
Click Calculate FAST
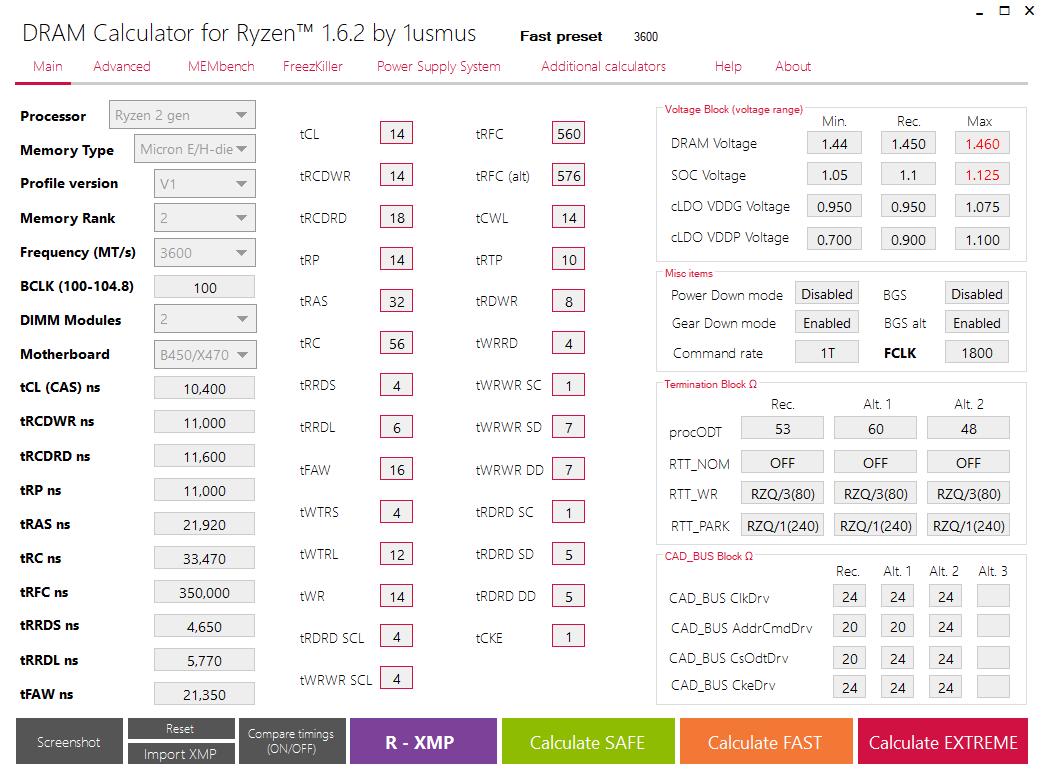point(765,741)
